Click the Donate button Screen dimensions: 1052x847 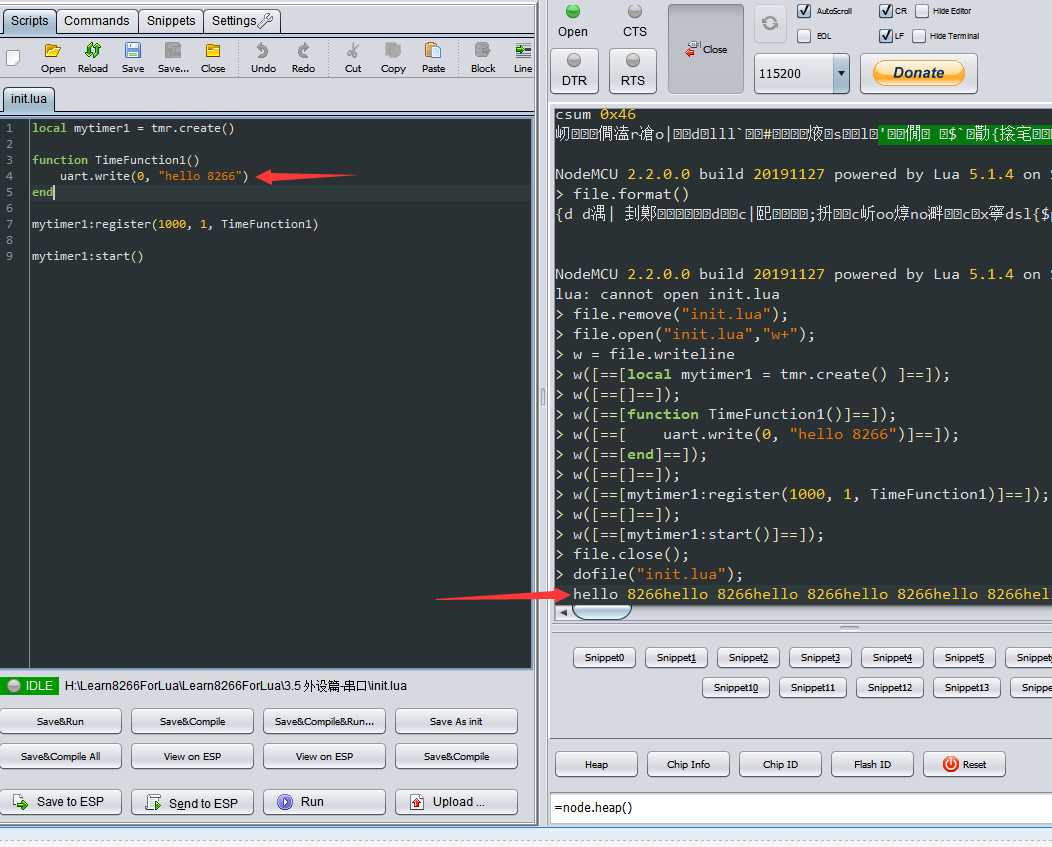coord(918,72)
